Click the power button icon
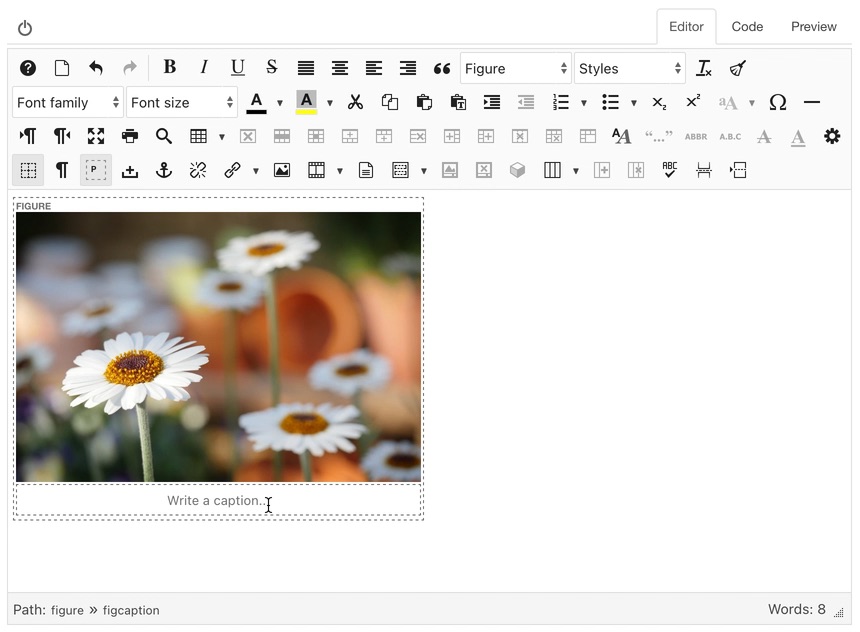The width and height of the screenshot is (860, 632). [x=25, y=28]
